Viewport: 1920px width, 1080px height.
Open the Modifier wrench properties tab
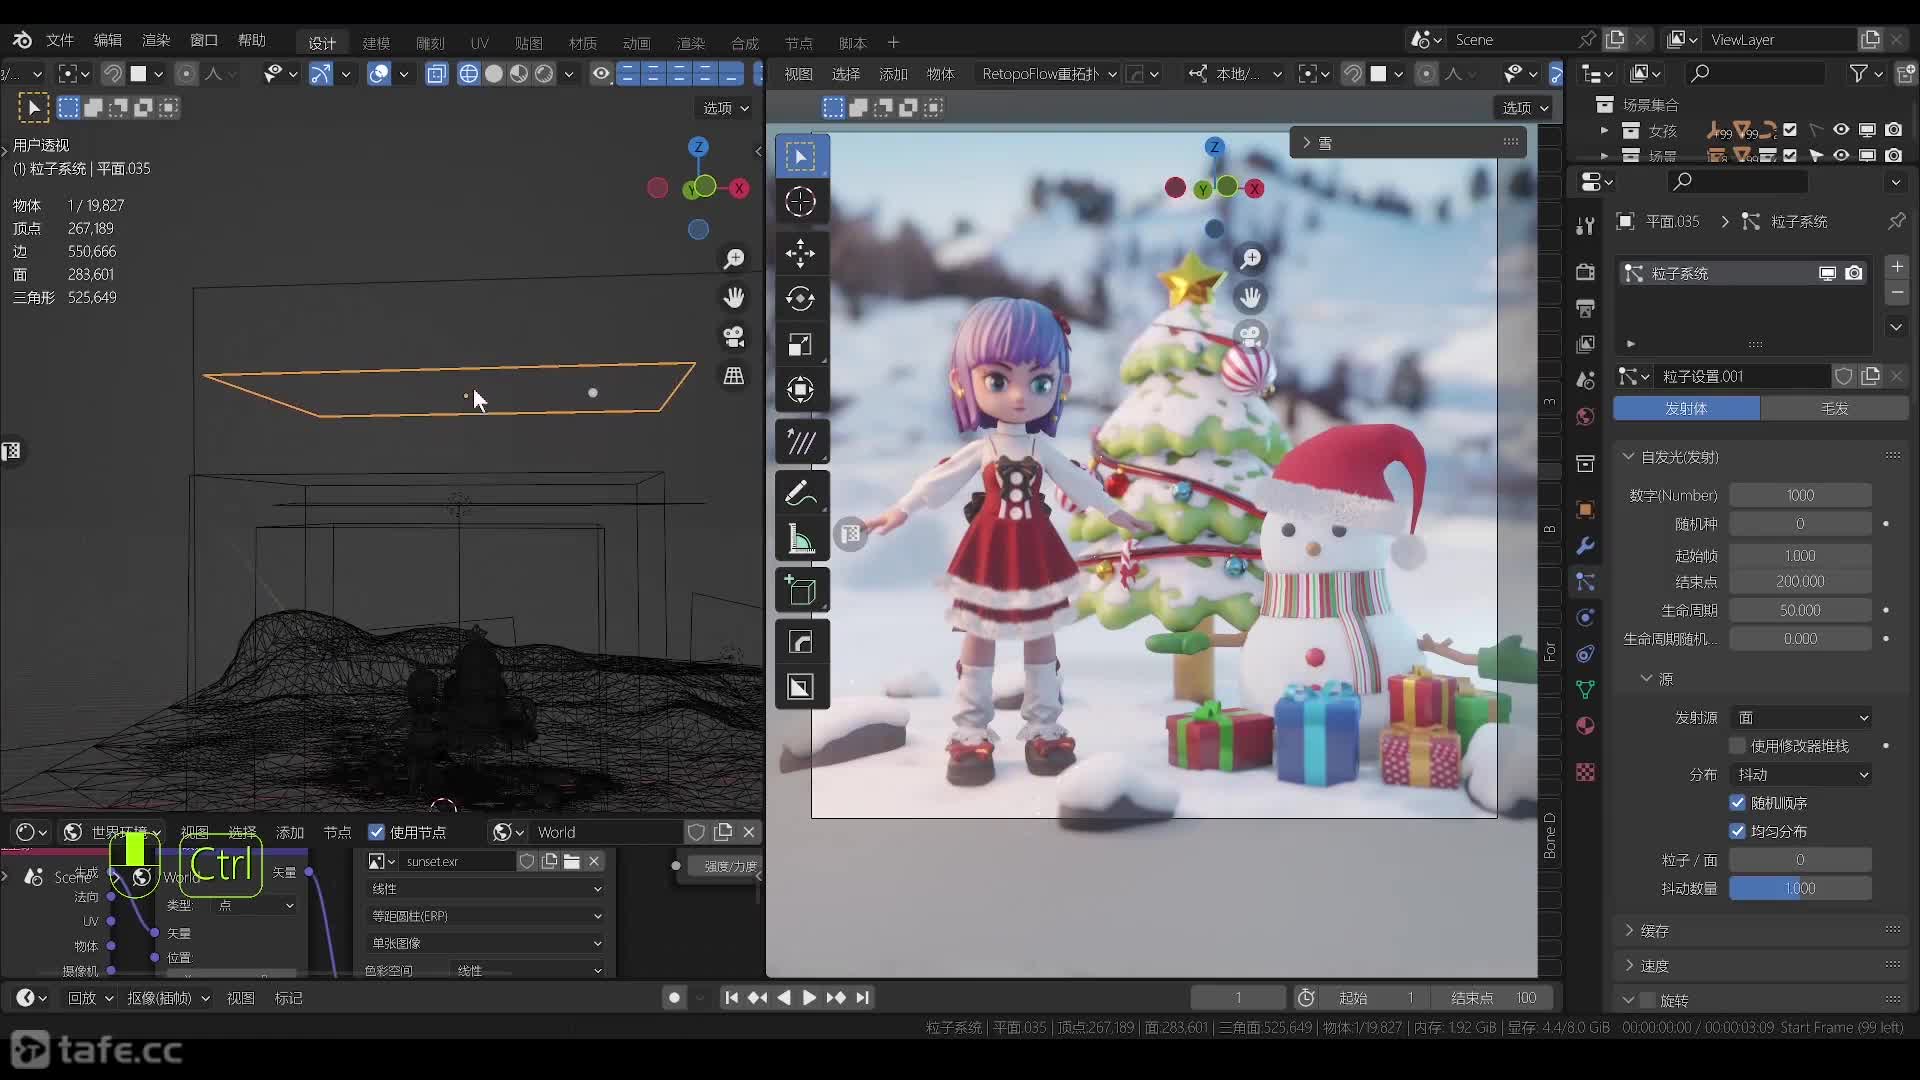click(x=1585, y=546)
